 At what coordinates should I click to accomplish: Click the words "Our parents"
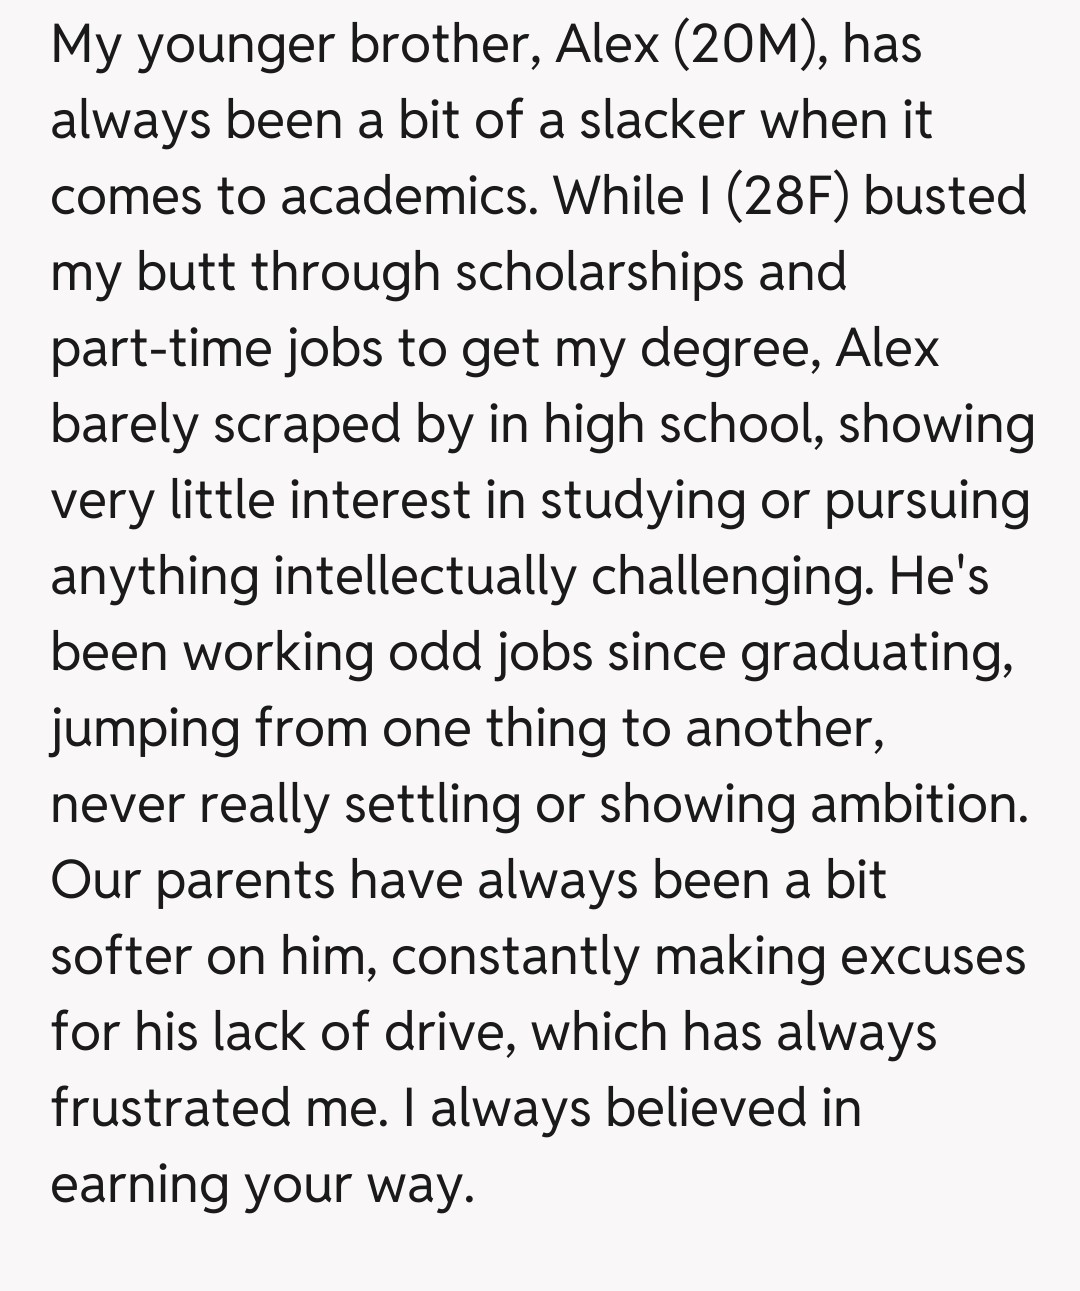[x=192, y=882]
